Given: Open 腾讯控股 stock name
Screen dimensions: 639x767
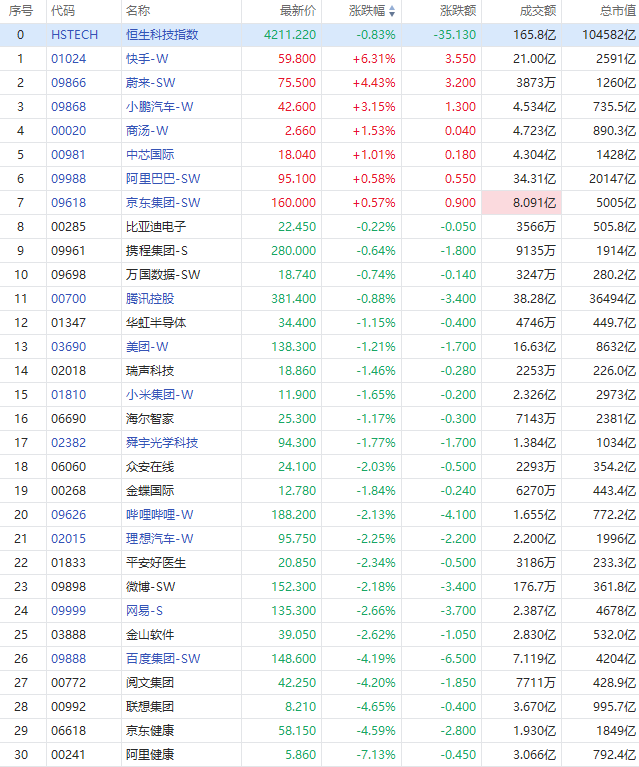Looking at the screenshot, I should click(x=150, y=298).
